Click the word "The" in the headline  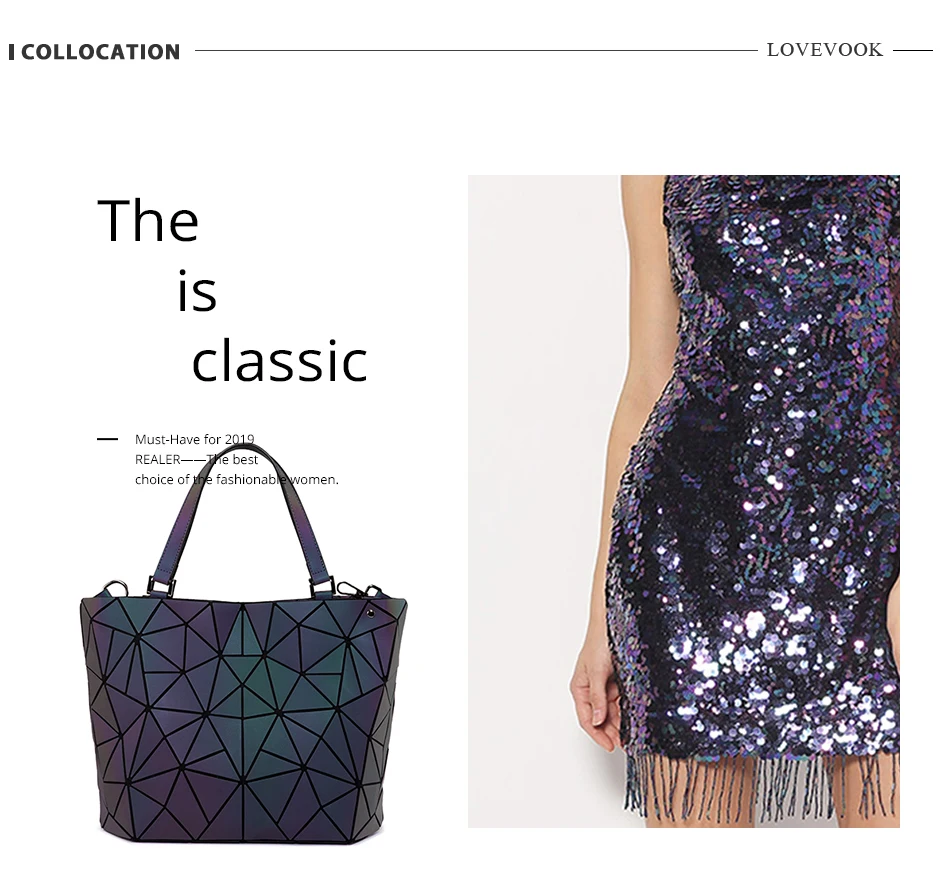pyautogui.click(x=148, y=221)
